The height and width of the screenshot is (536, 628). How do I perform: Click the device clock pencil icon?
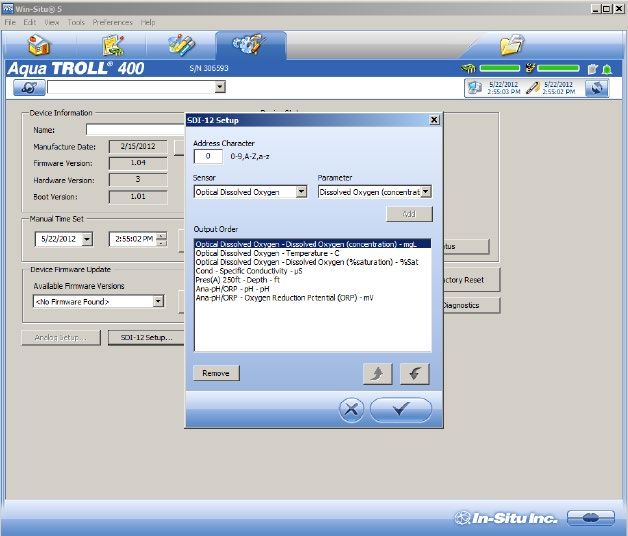(x=532, y=88)
